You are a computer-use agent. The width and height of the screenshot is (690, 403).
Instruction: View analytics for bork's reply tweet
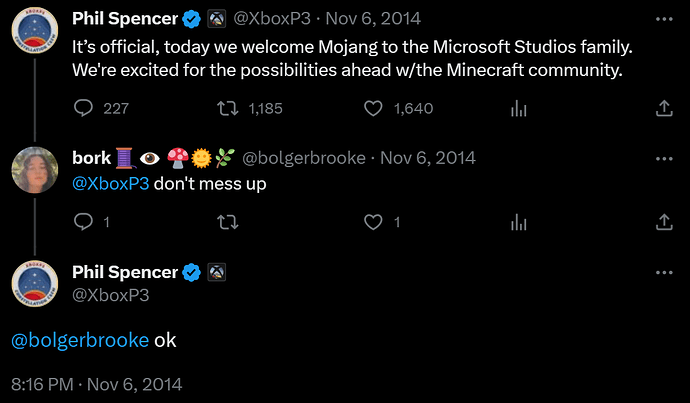519,222
